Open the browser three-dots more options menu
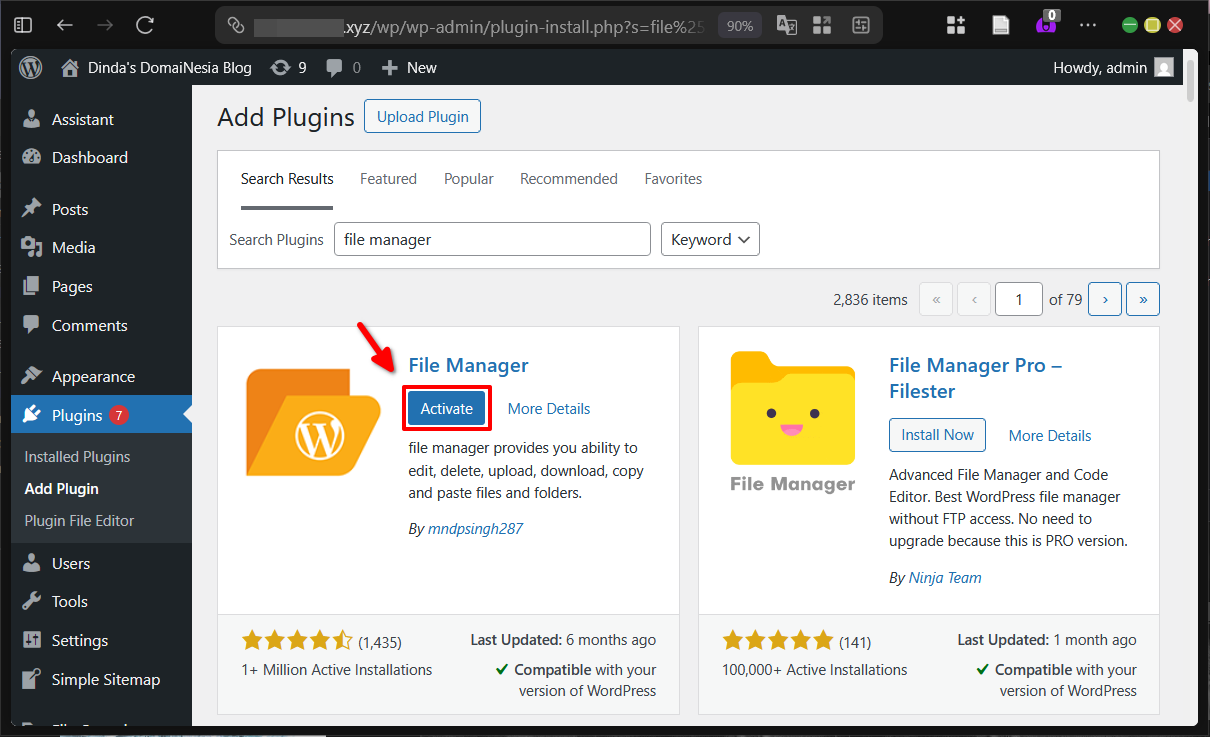The image size is (1210, 737). tap(1088, 25)
